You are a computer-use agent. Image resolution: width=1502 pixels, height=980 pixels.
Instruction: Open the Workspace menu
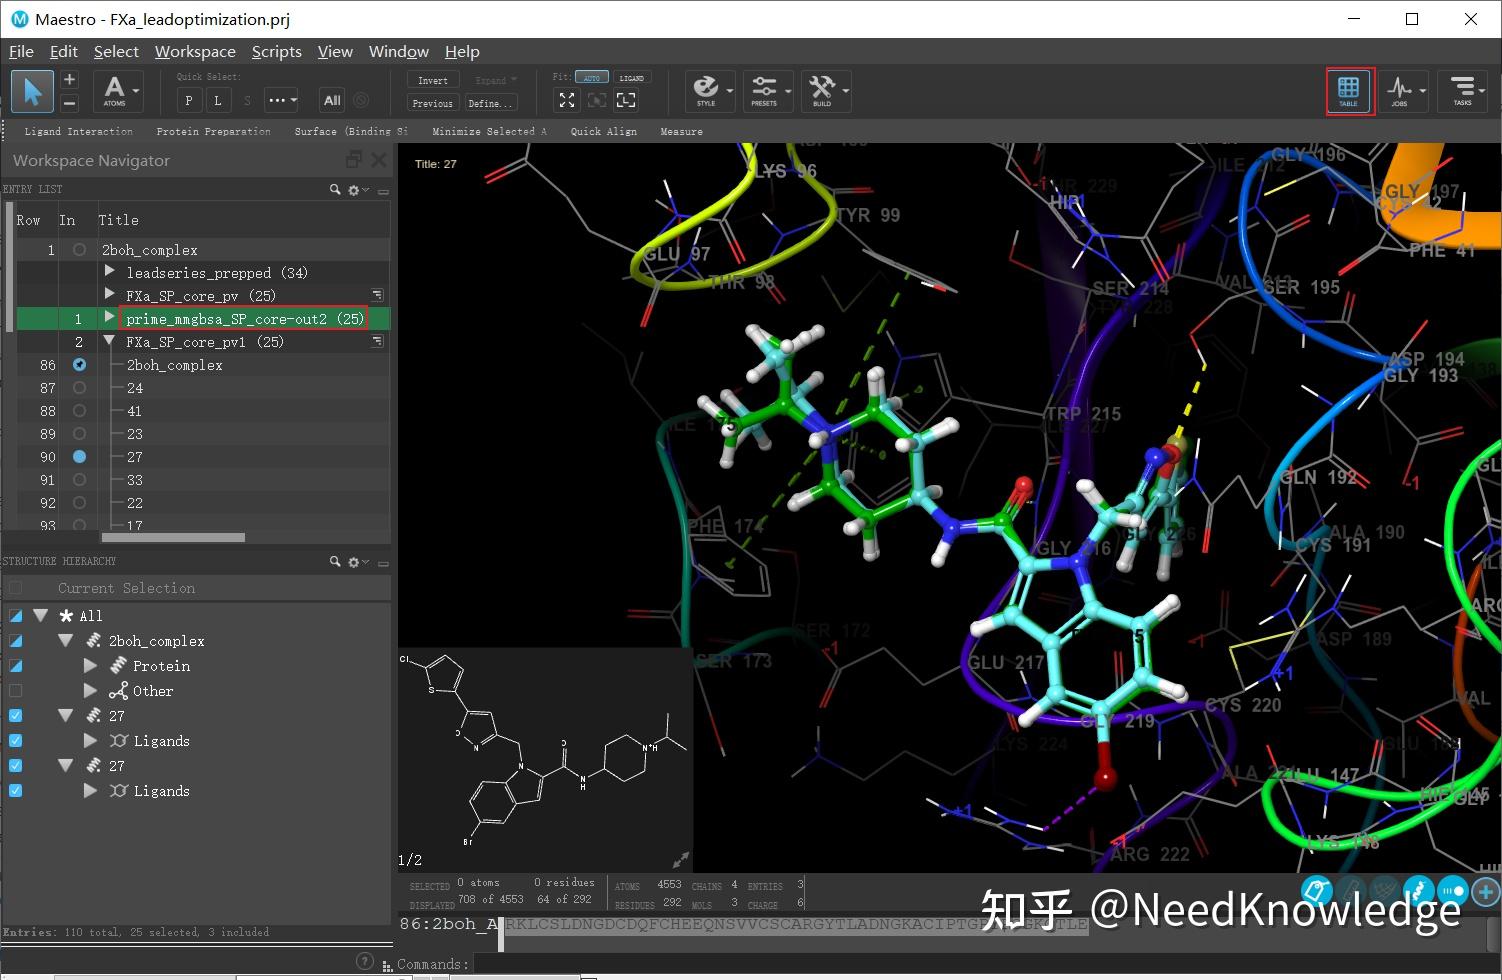click(x=195, y=51)
